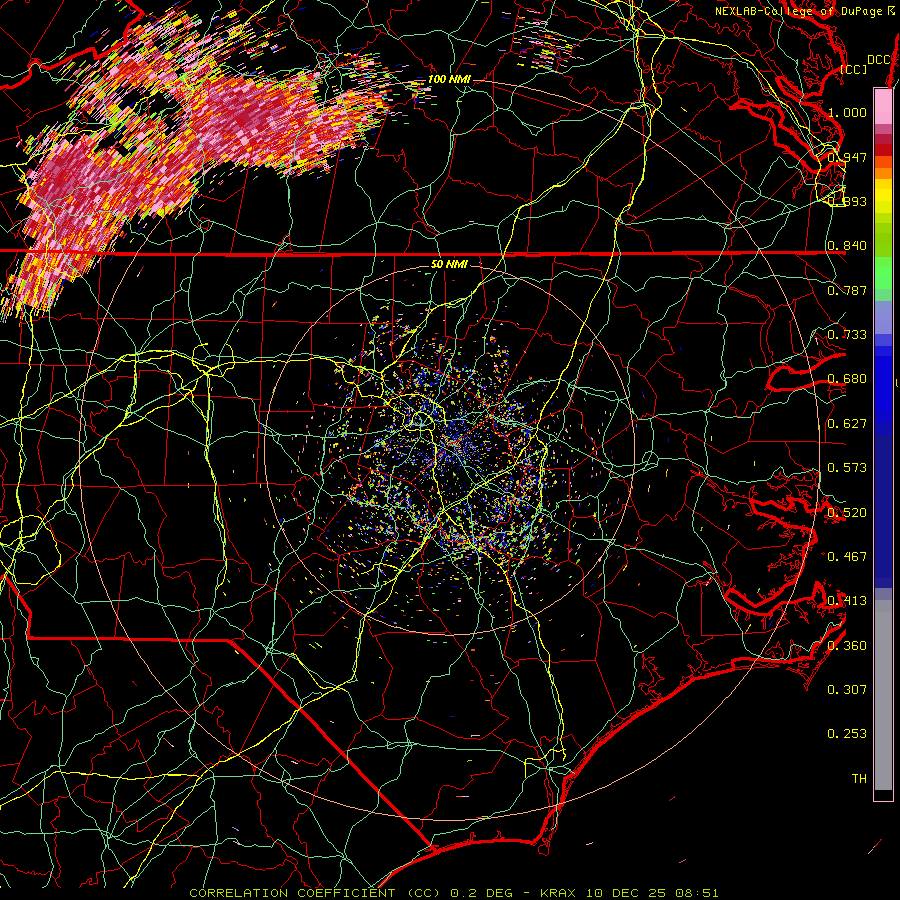
Task: Click the 50 NMI range ring label
Action: (x=449, y=264)
